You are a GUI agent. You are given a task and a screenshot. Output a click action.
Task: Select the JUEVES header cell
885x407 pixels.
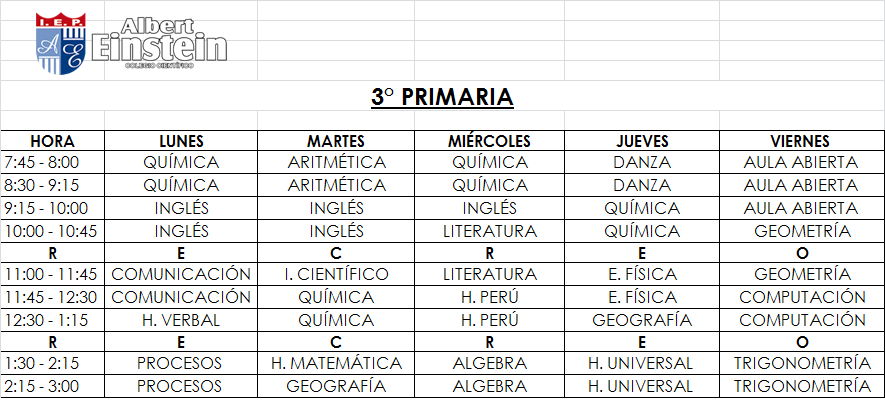tap(641, 141)
